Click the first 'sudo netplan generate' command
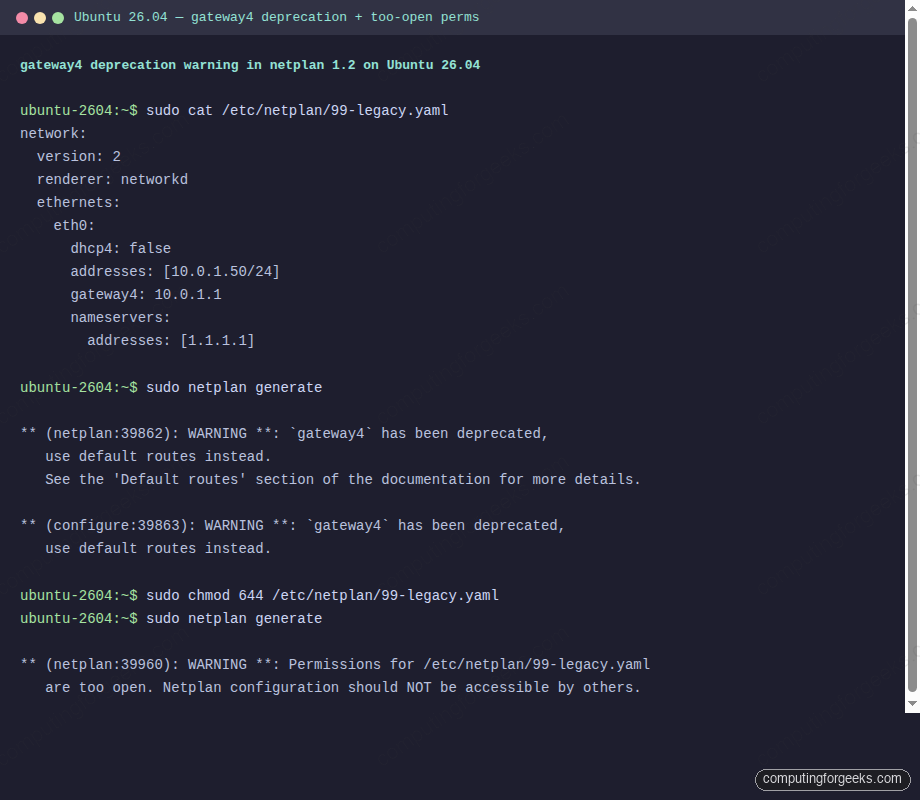Viewport: 920px width, 800px height. click(x=240, y=387)
